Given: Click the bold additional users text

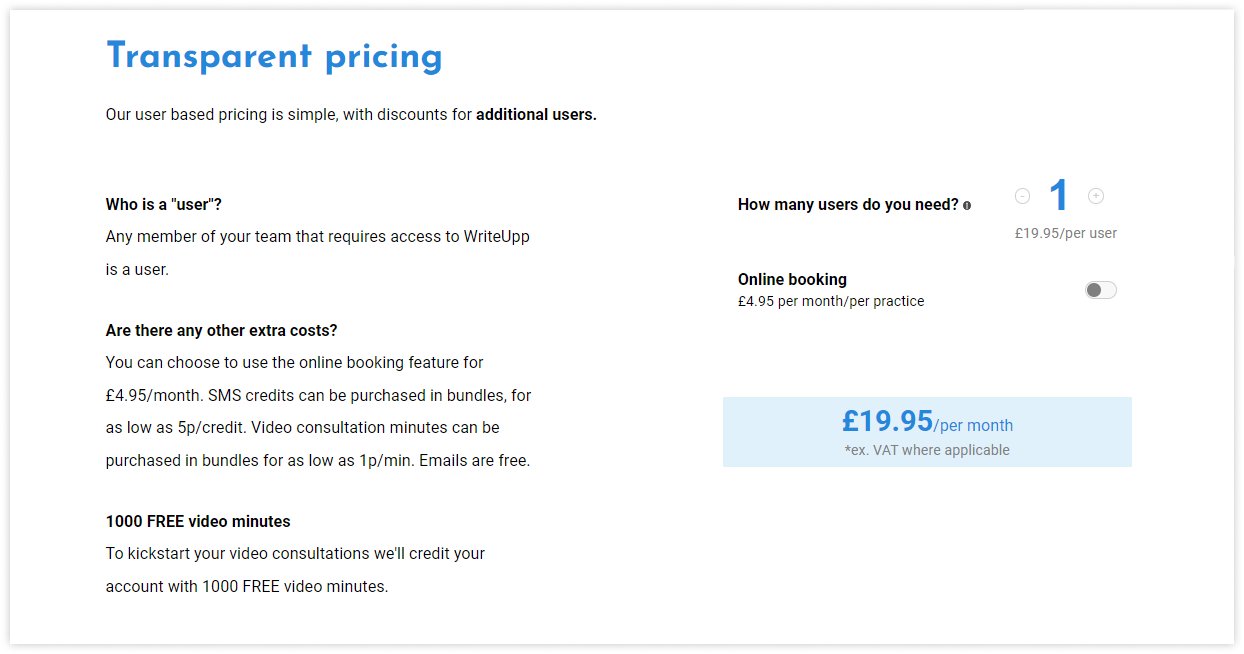Looking at the screenshot, I should (538, 114).
